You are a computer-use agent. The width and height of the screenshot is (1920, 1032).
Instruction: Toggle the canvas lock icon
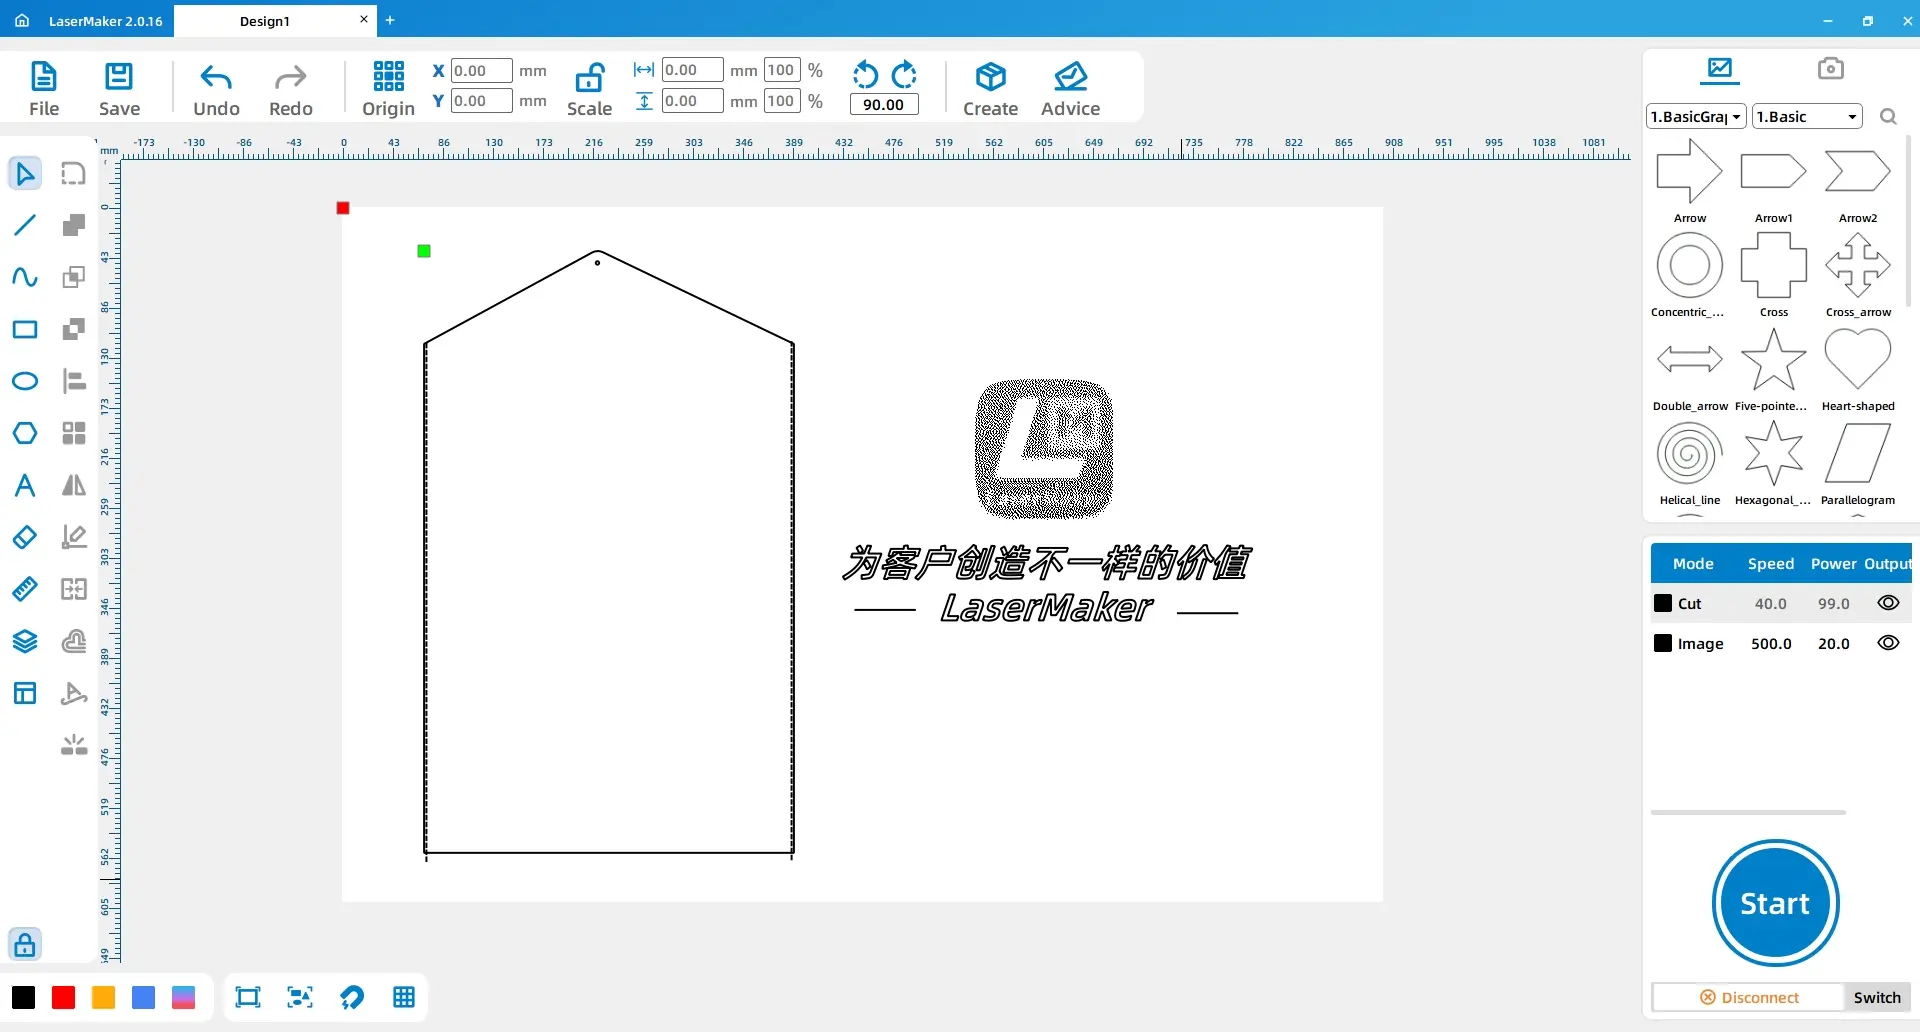click(x=25, y=944)
